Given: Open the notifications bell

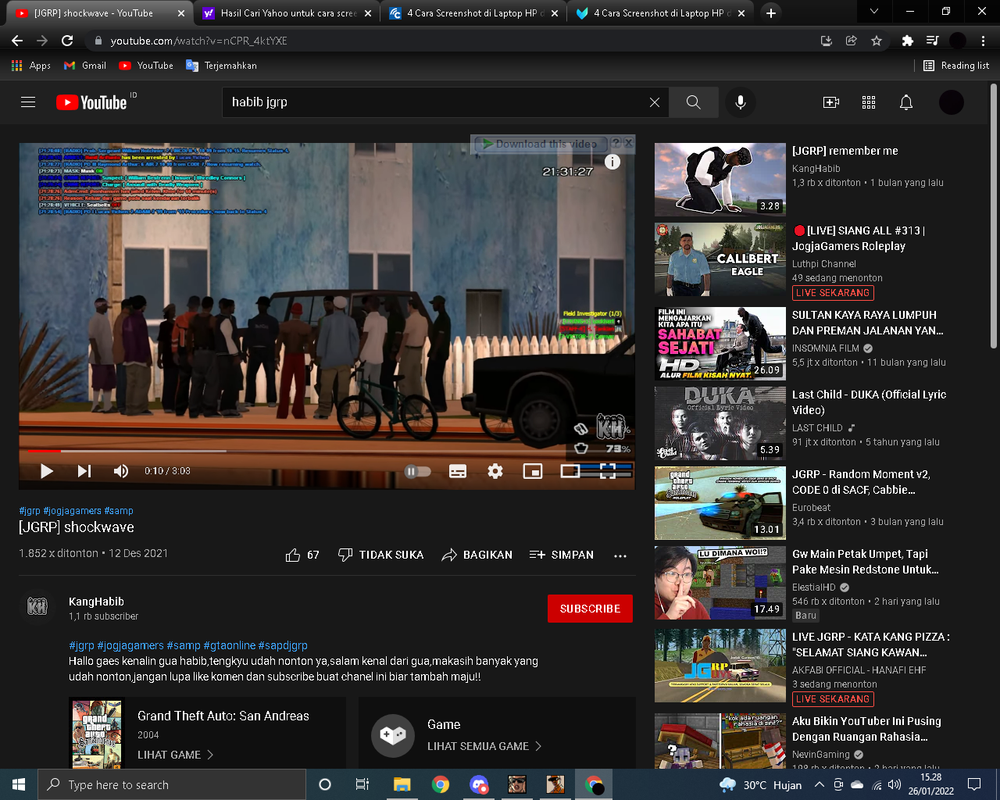Looking at the screenshot, I should (906, 102).
